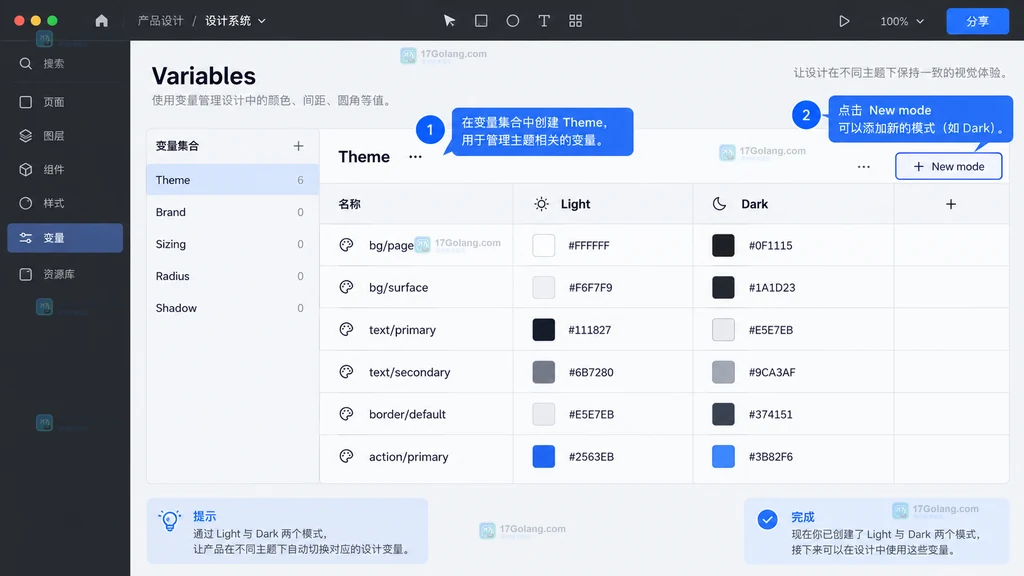Open Dark swatch #3B82F6 for action/primary
Image resolution: width=1024 pixels, height=576 pixels.
pyautogui.click(x=723, y=456)
